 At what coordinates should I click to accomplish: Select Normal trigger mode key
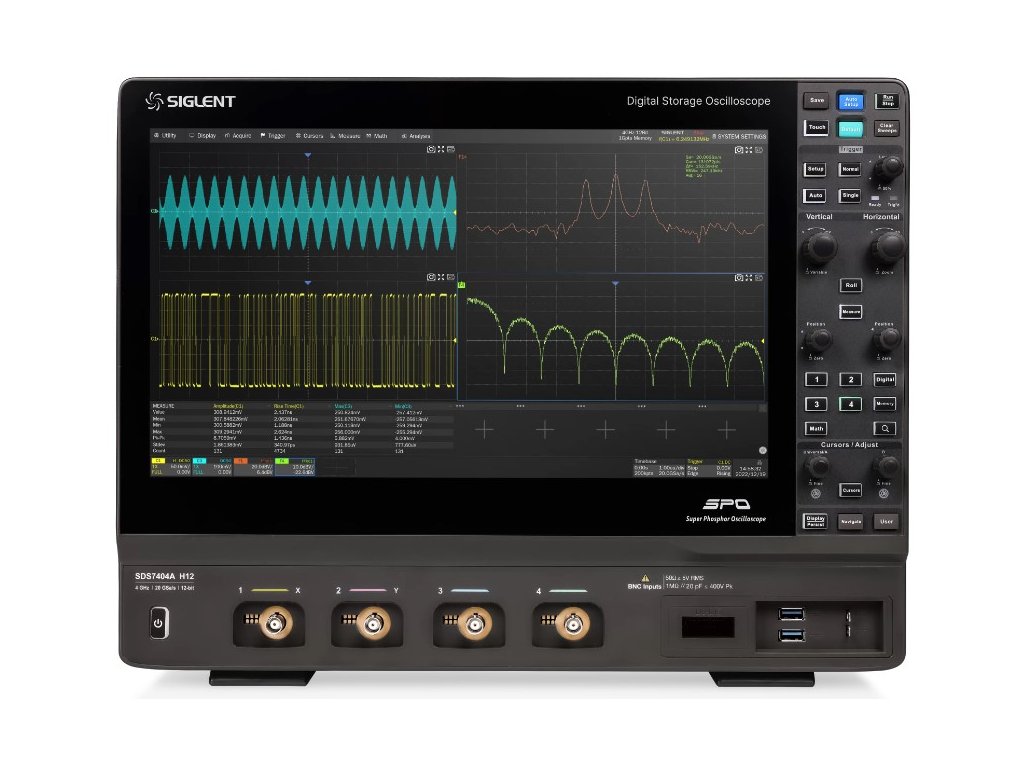pos(850,169)
